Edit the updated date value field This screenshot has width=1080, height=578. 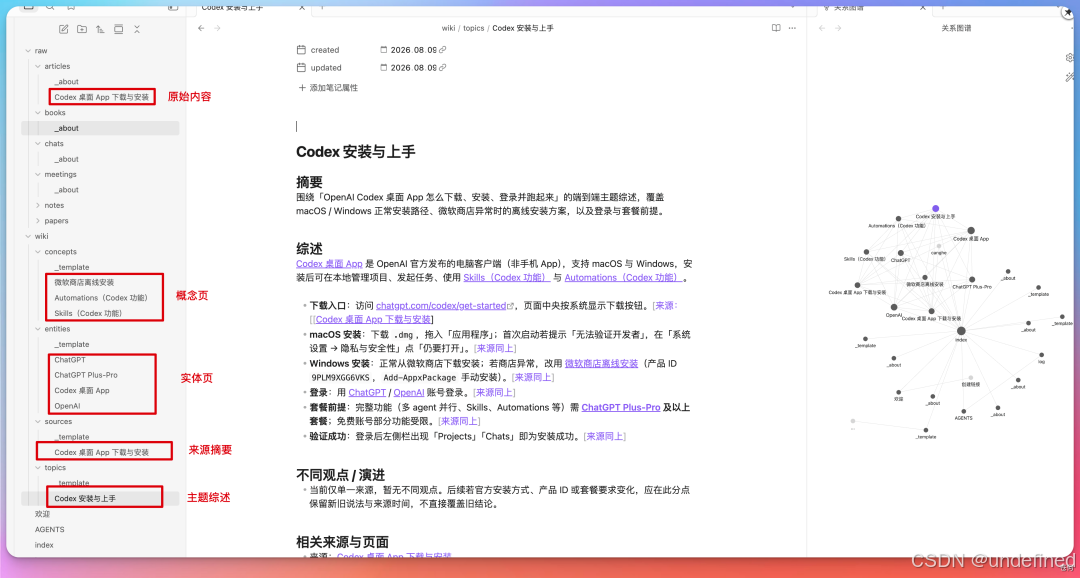tap(413, 68)
